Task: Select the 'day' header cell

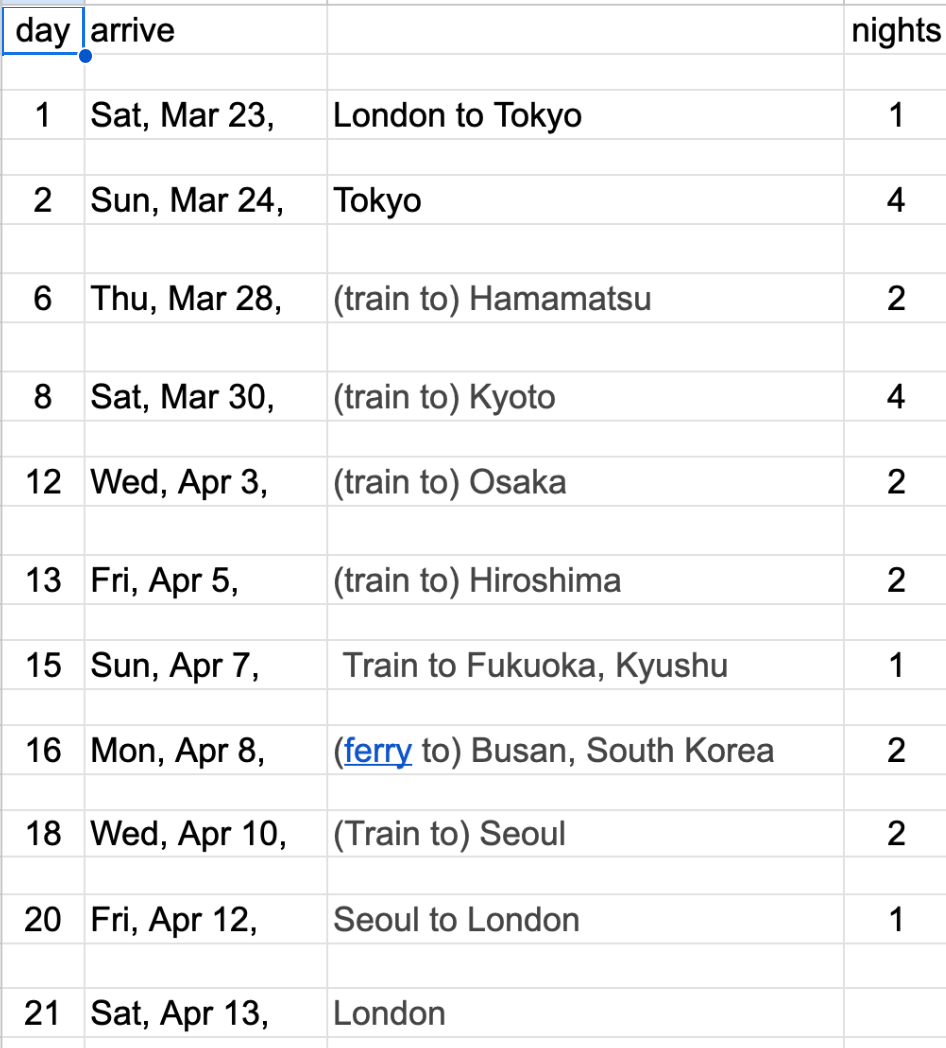Action: 43,30
